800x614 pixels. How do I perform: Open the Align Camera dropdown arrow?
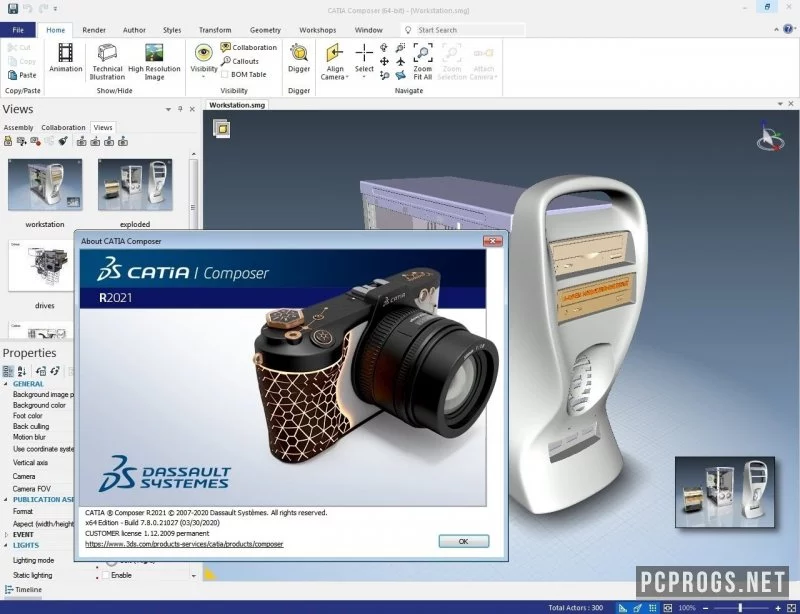pyautogui.click(x=347, y=78)
